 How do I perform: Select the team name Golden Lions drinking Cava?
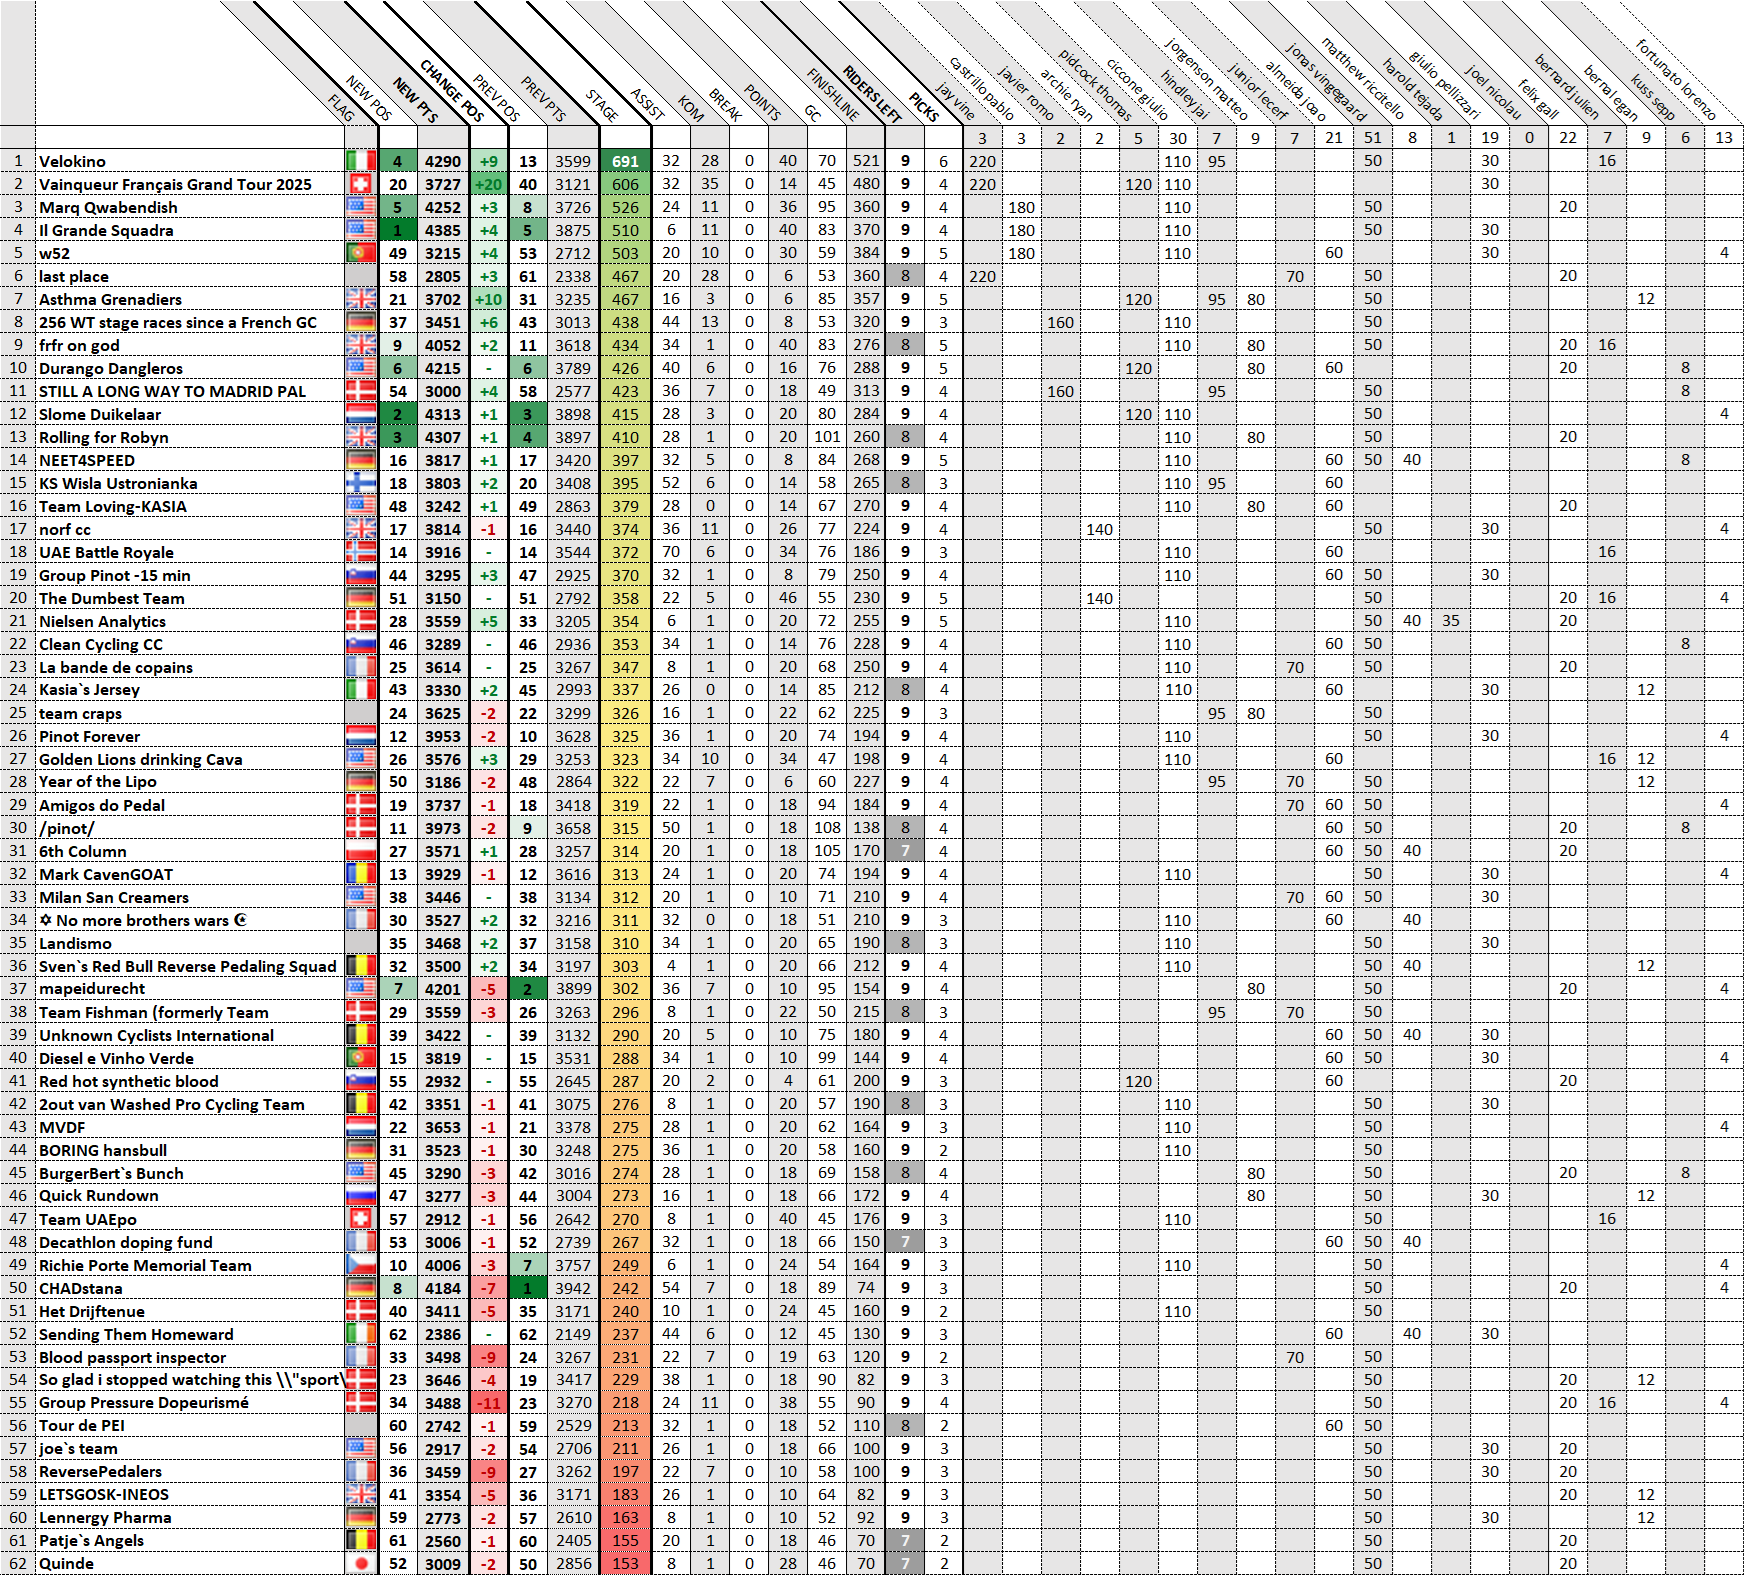pos(141,760)
